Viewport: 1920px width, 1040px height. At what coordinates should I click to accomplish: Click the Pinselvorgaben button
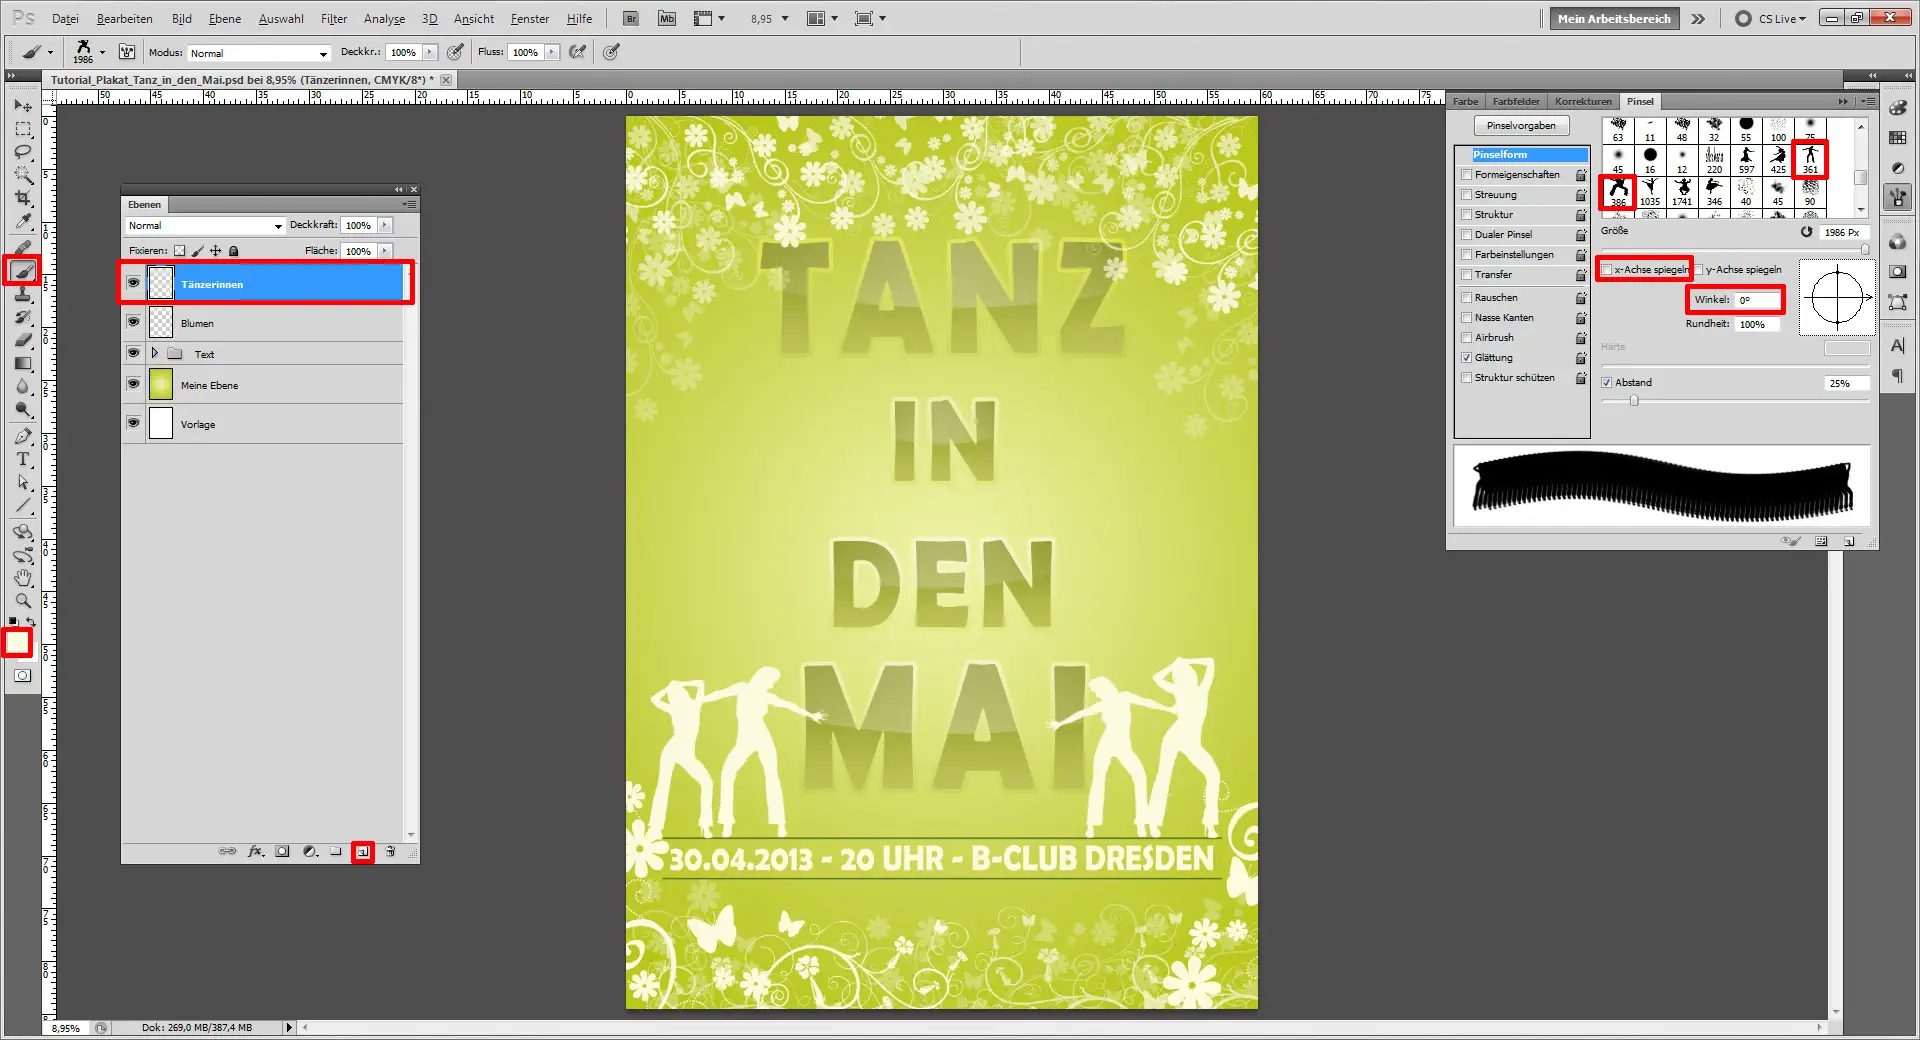click(x=1521, y=125)
